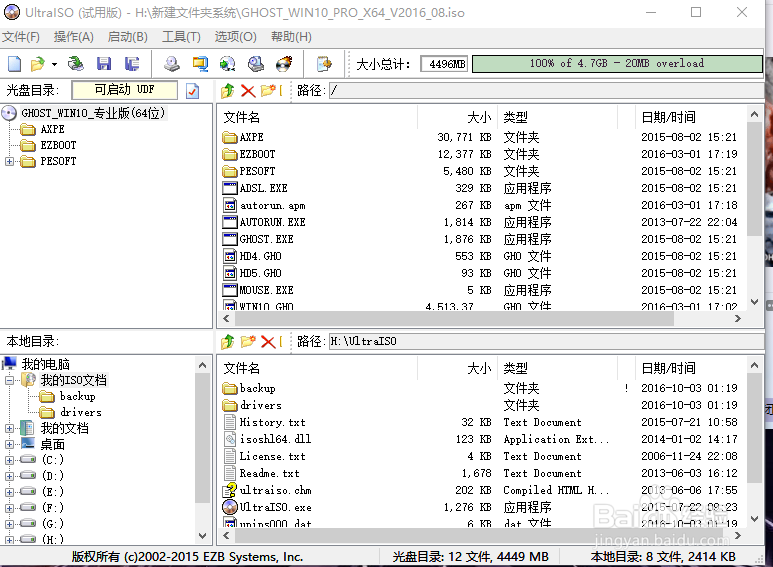Click the Burn CD/DVD image icon

coord(284,64)
